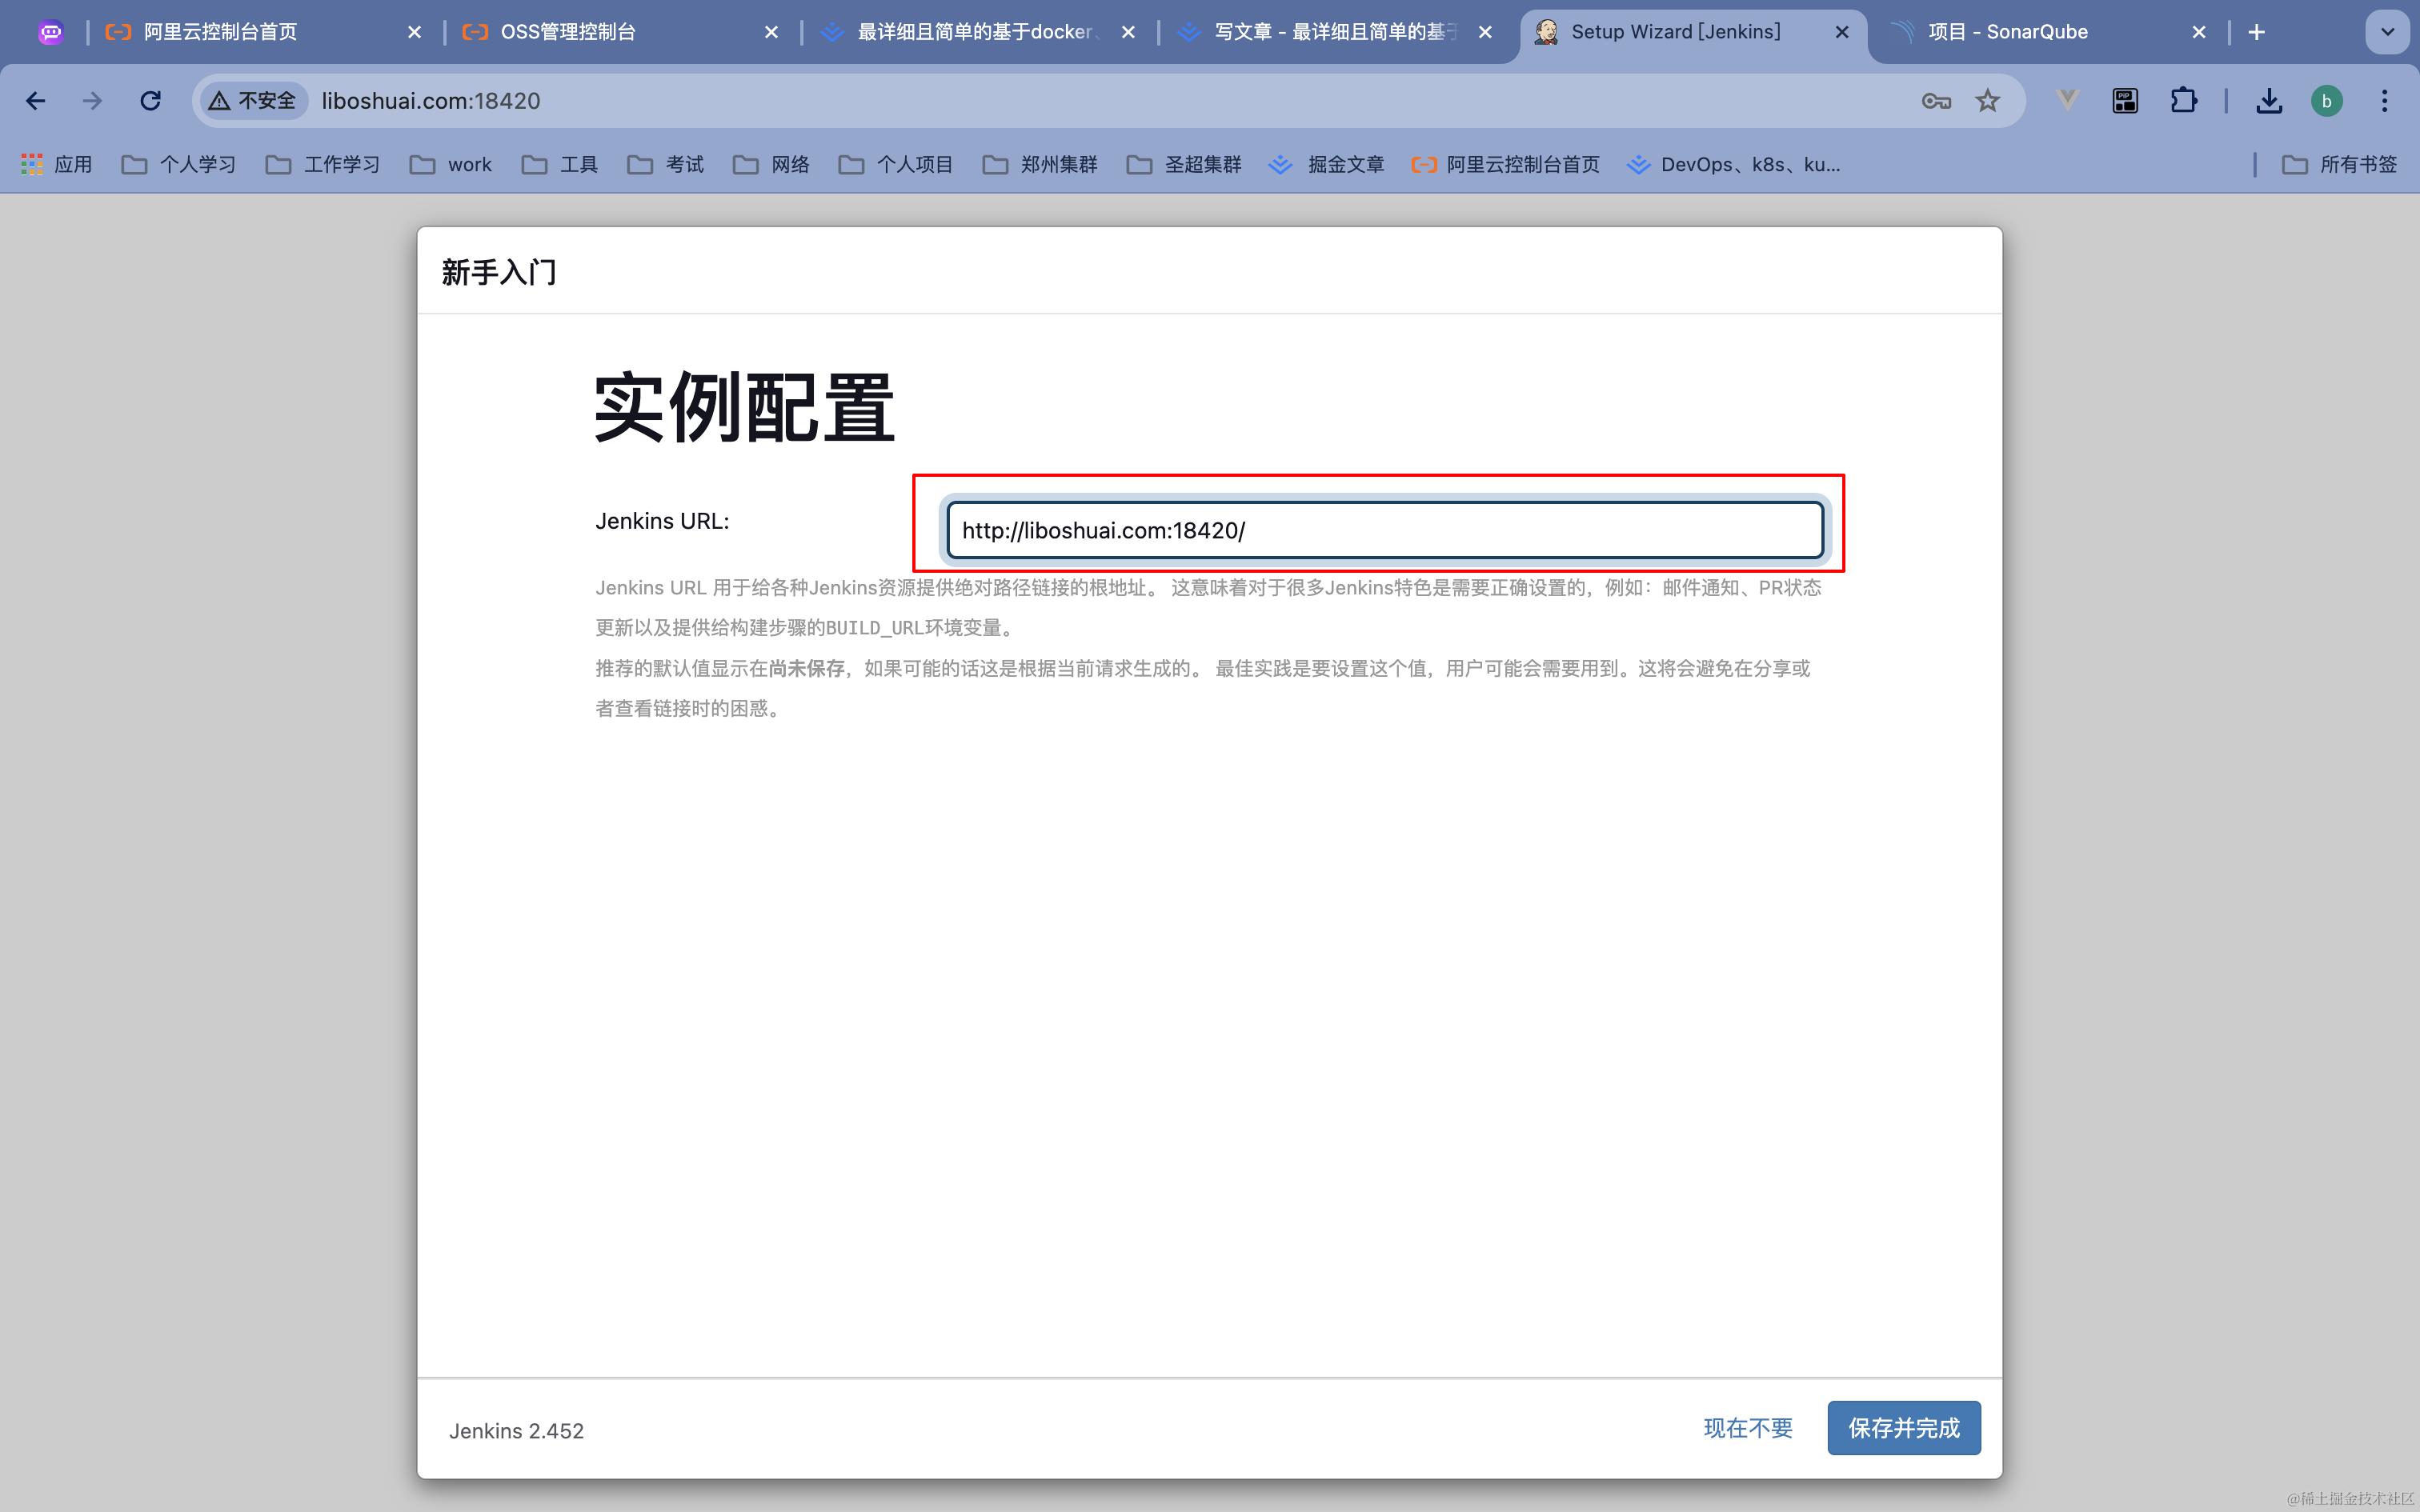This screenshot has height=1512, width=2420.
Task: Switch to the SonarQube tab
Action: click(x=2007, y=32)
